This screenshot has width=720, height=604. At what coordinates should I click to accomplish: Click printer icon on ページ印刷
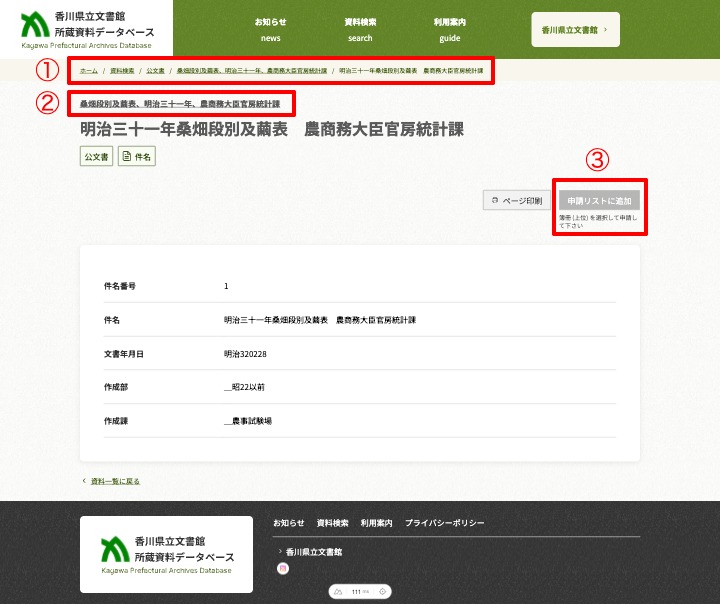point(495,200)
